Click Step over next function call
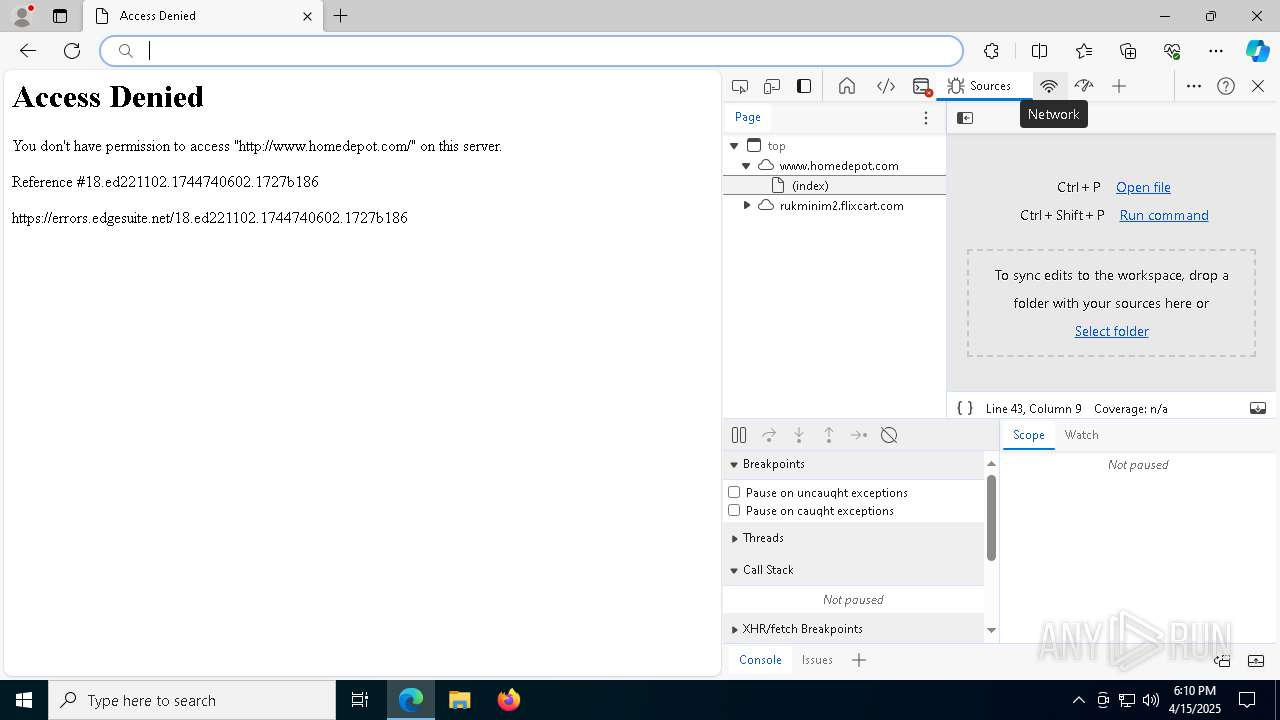The height and width of the screenshot is (720, 1280). pos(769,435)
